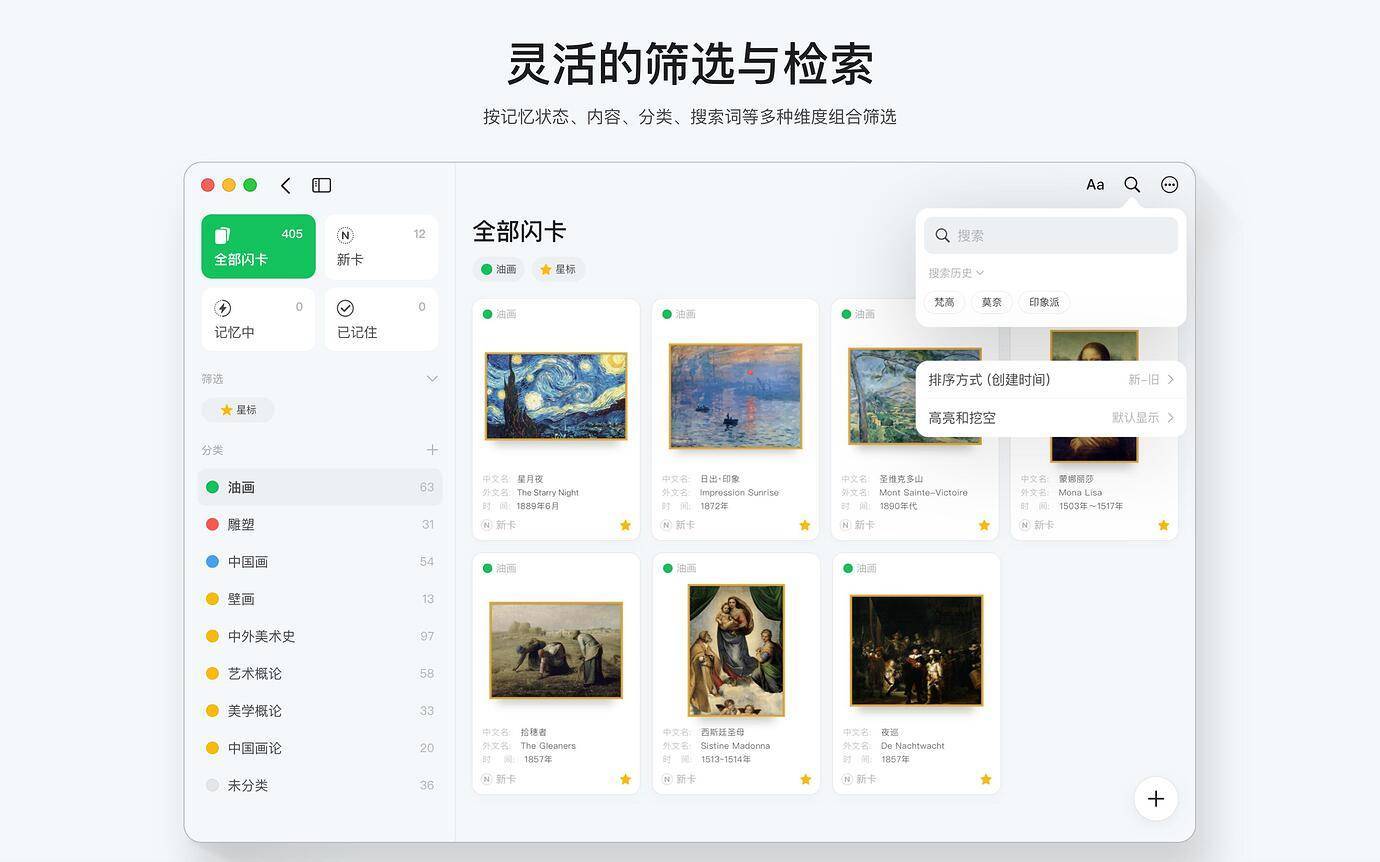Image resolution: width=1380 pixels, height=862 pixels.
Task: Go back with the back arrow
Action: (286, 185)
